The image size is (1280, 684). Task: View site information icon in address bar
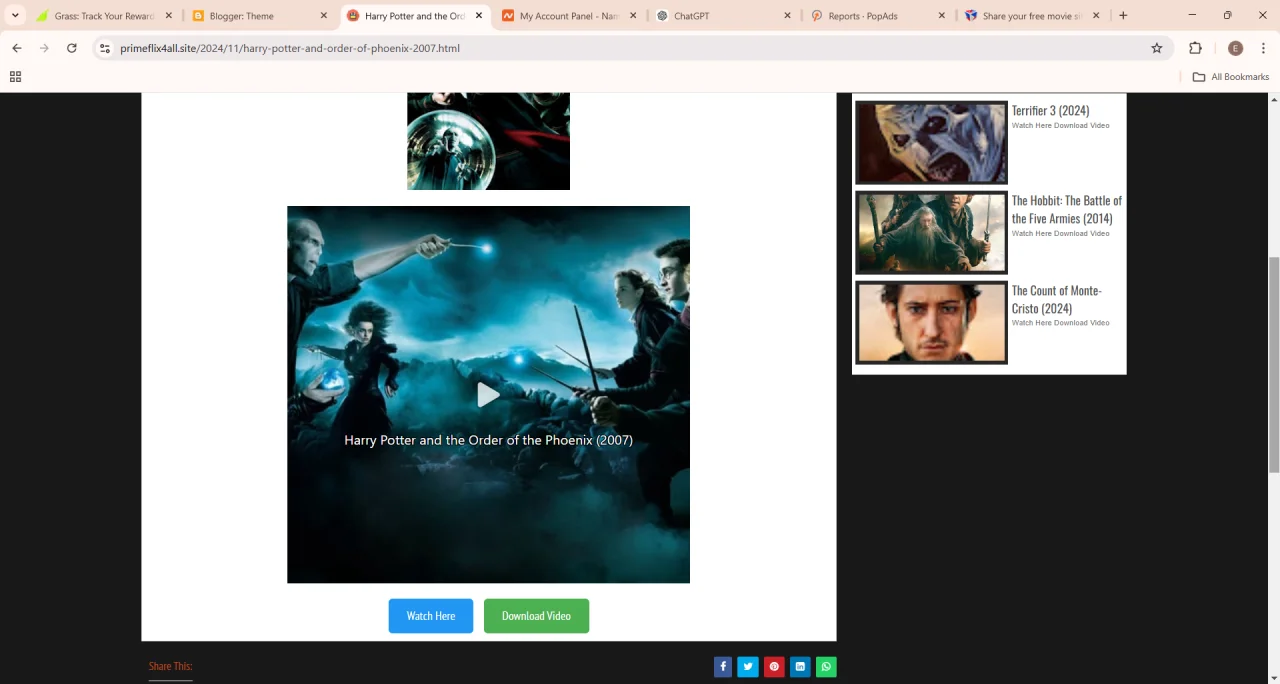105,48
